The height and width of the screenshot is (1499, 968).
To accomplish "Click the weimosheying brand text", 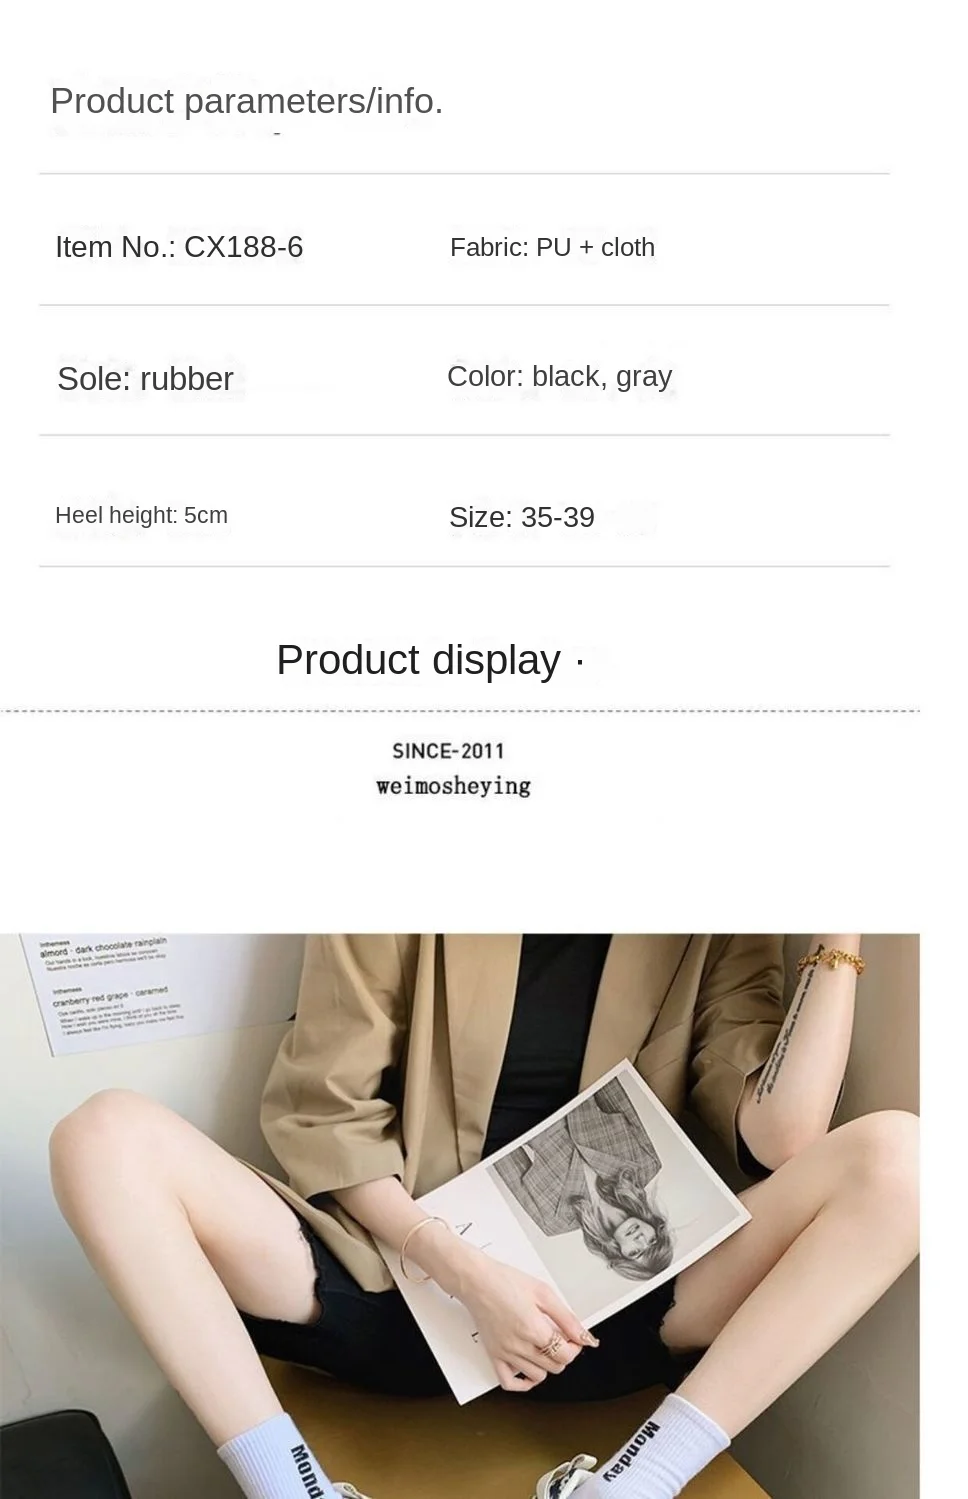I will (x=453, y=786).
